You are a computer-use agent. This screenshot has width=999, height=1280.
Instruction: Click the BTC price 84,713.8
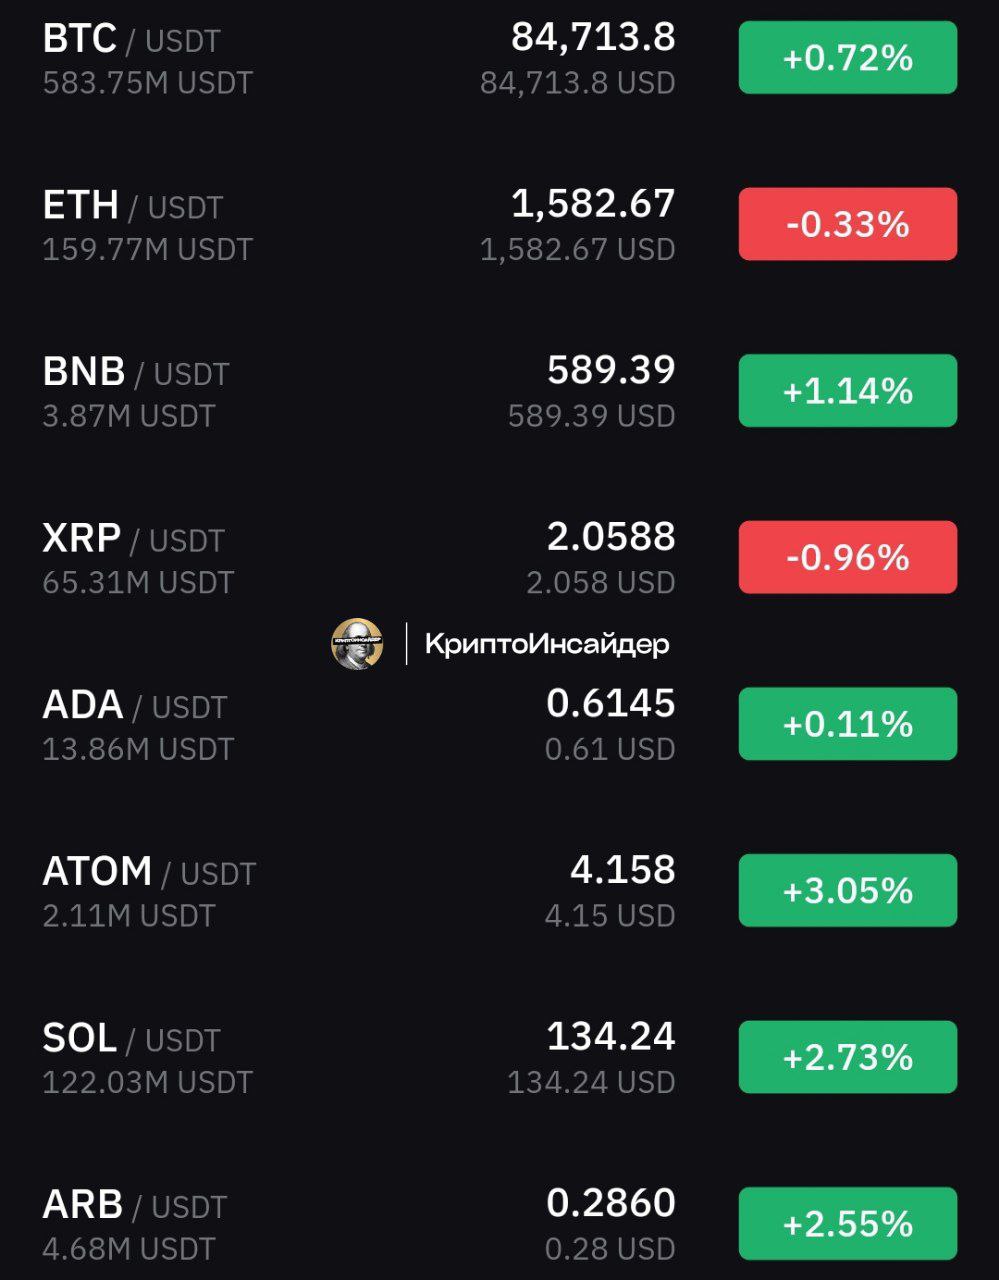click(x=593, y=37)
